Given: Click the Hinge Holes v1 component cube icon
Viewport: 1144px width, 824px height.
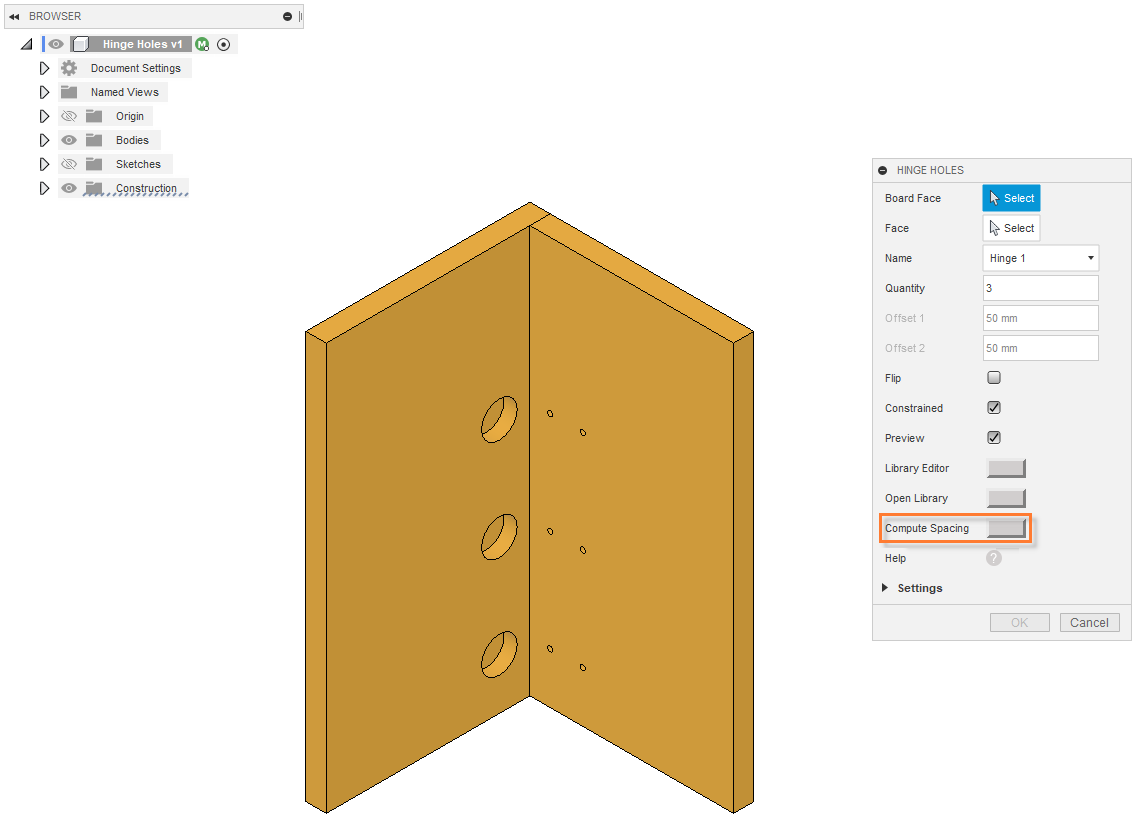Looking at the screenshot, I should [81, 45].
